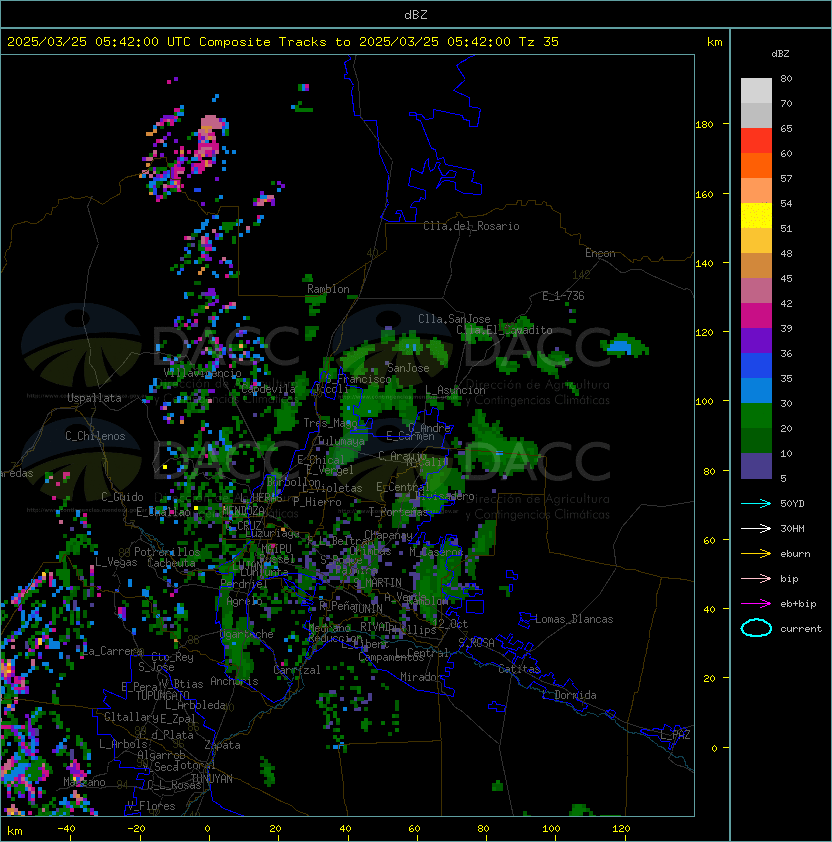This screenshot has width=832, height=842.
Task: Click the 'C_Guido' map label
Action: 122,497
